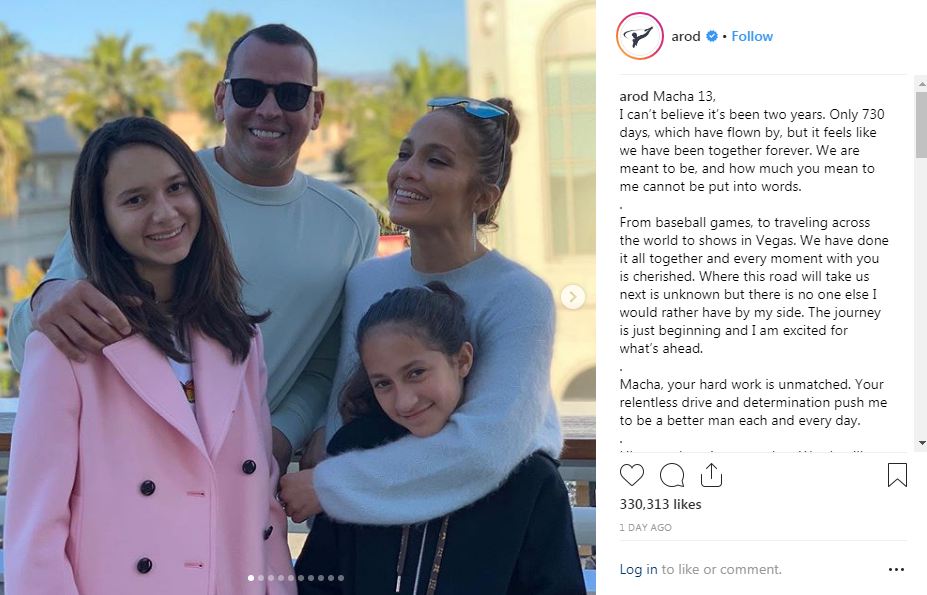Open the 1 DAY AGO timestamp

(x=646, y=528)
